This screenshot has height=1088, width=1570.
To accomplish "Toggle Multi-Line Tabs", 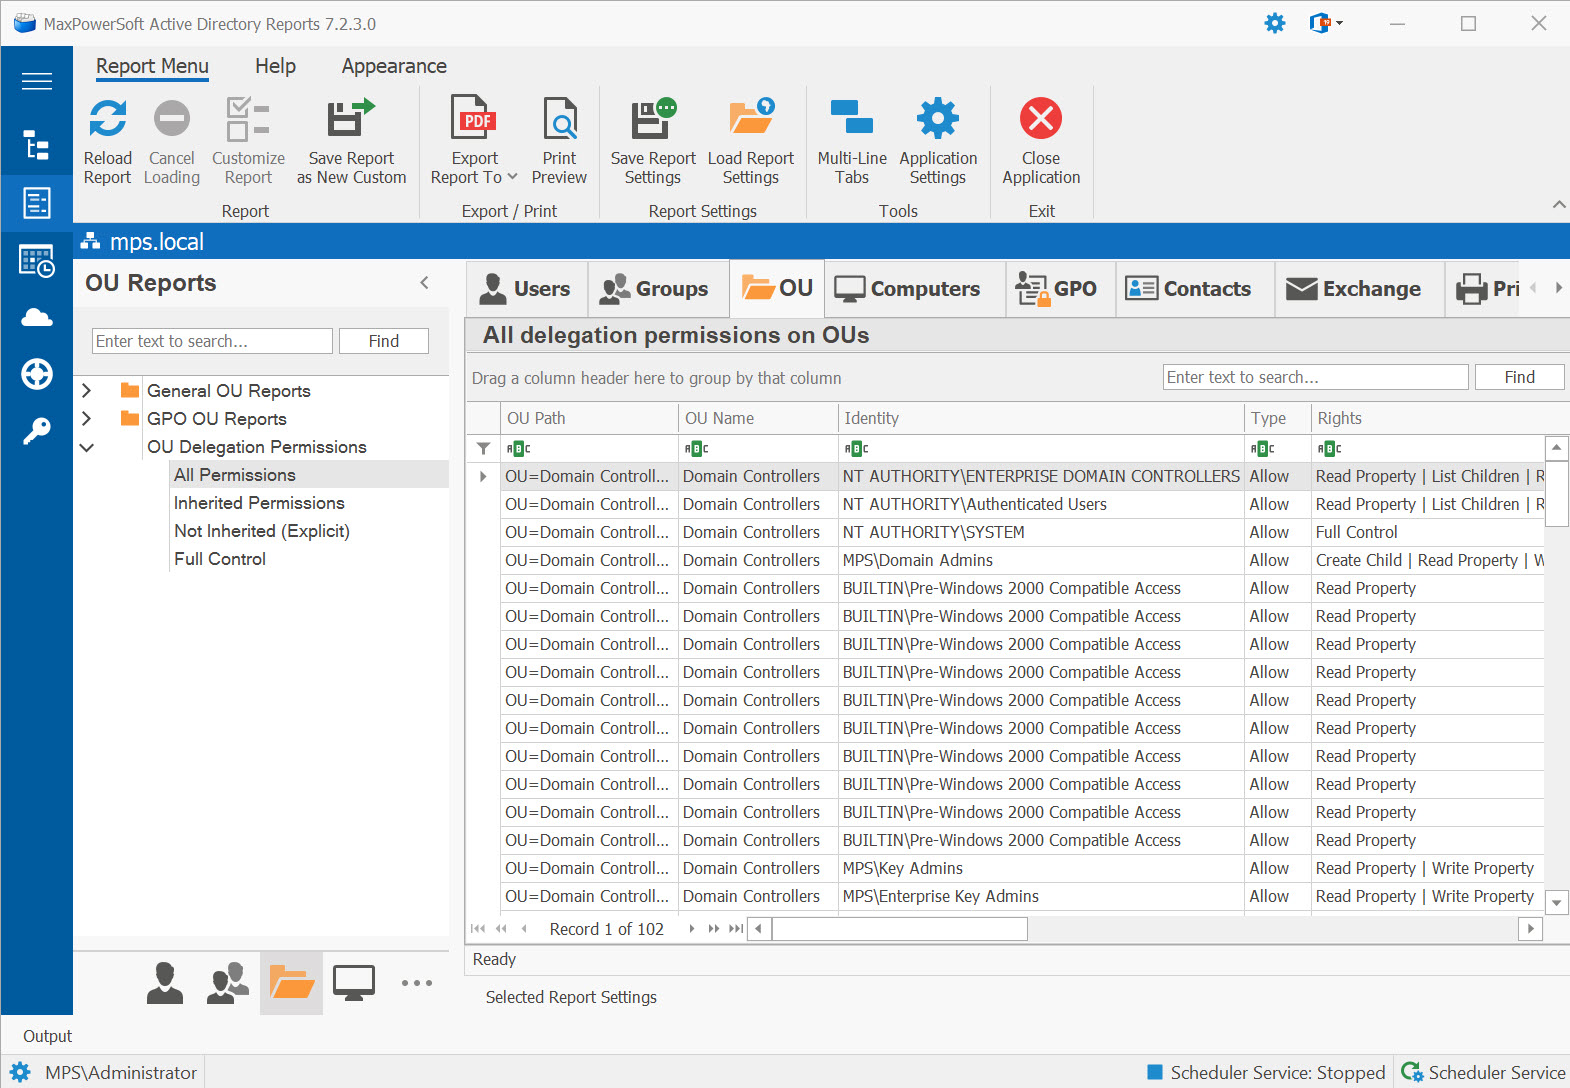I will click(851, 140).
